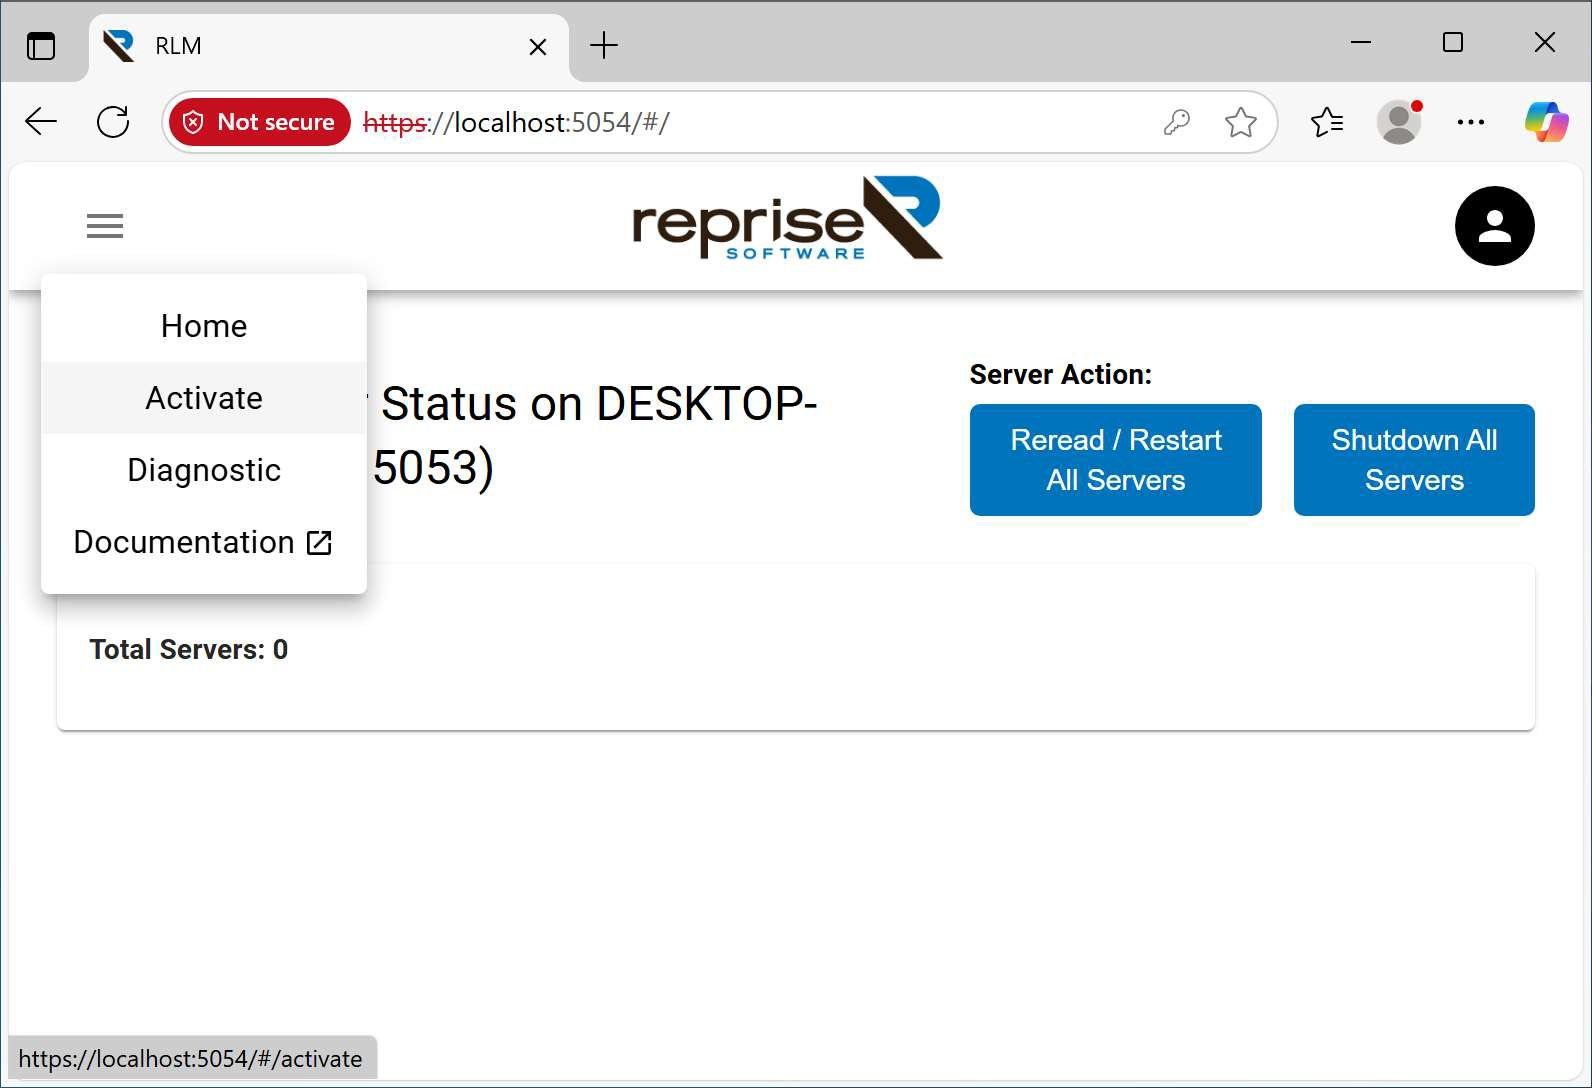Click the Total Servers: 0 text
This screenshot has width=1592, height=1088.
189,650
